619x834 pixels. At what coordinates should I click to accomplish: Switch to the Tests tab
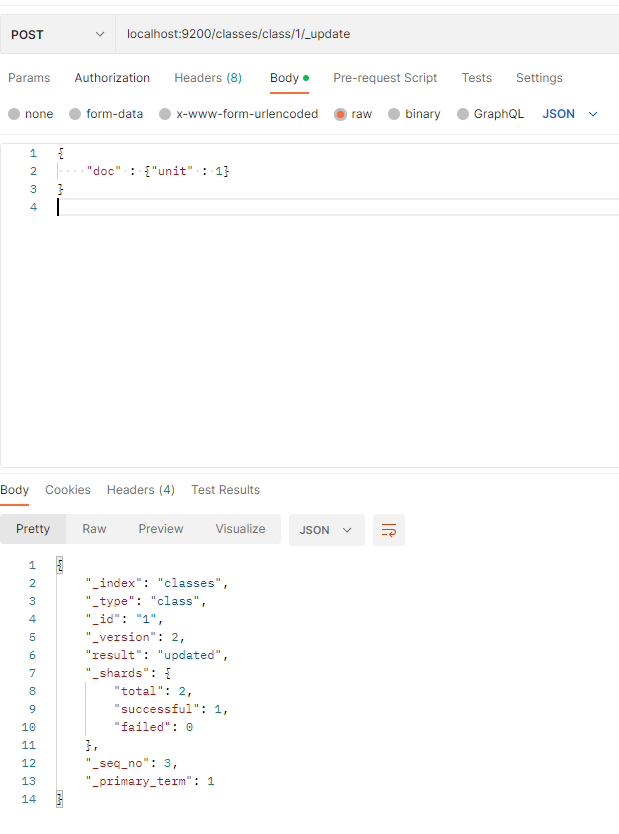(476, 78)
